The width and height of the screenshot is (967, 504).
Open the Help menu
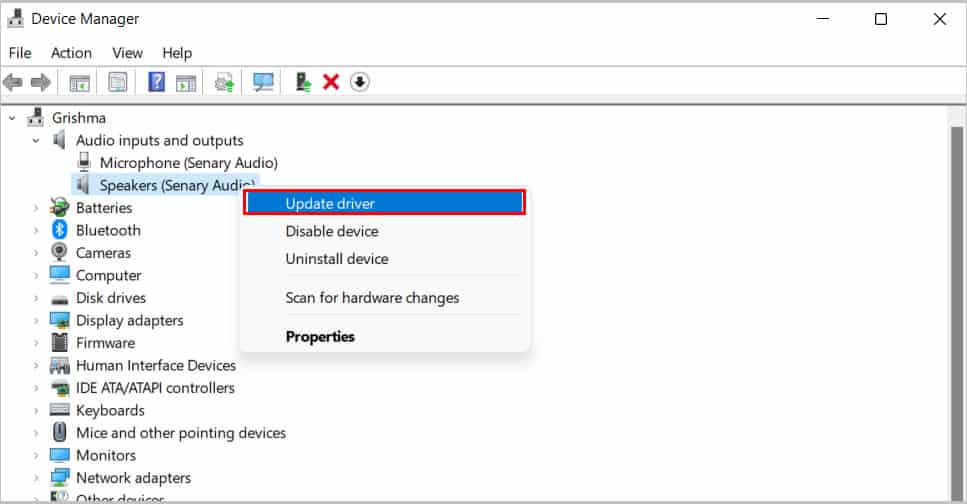177,53
